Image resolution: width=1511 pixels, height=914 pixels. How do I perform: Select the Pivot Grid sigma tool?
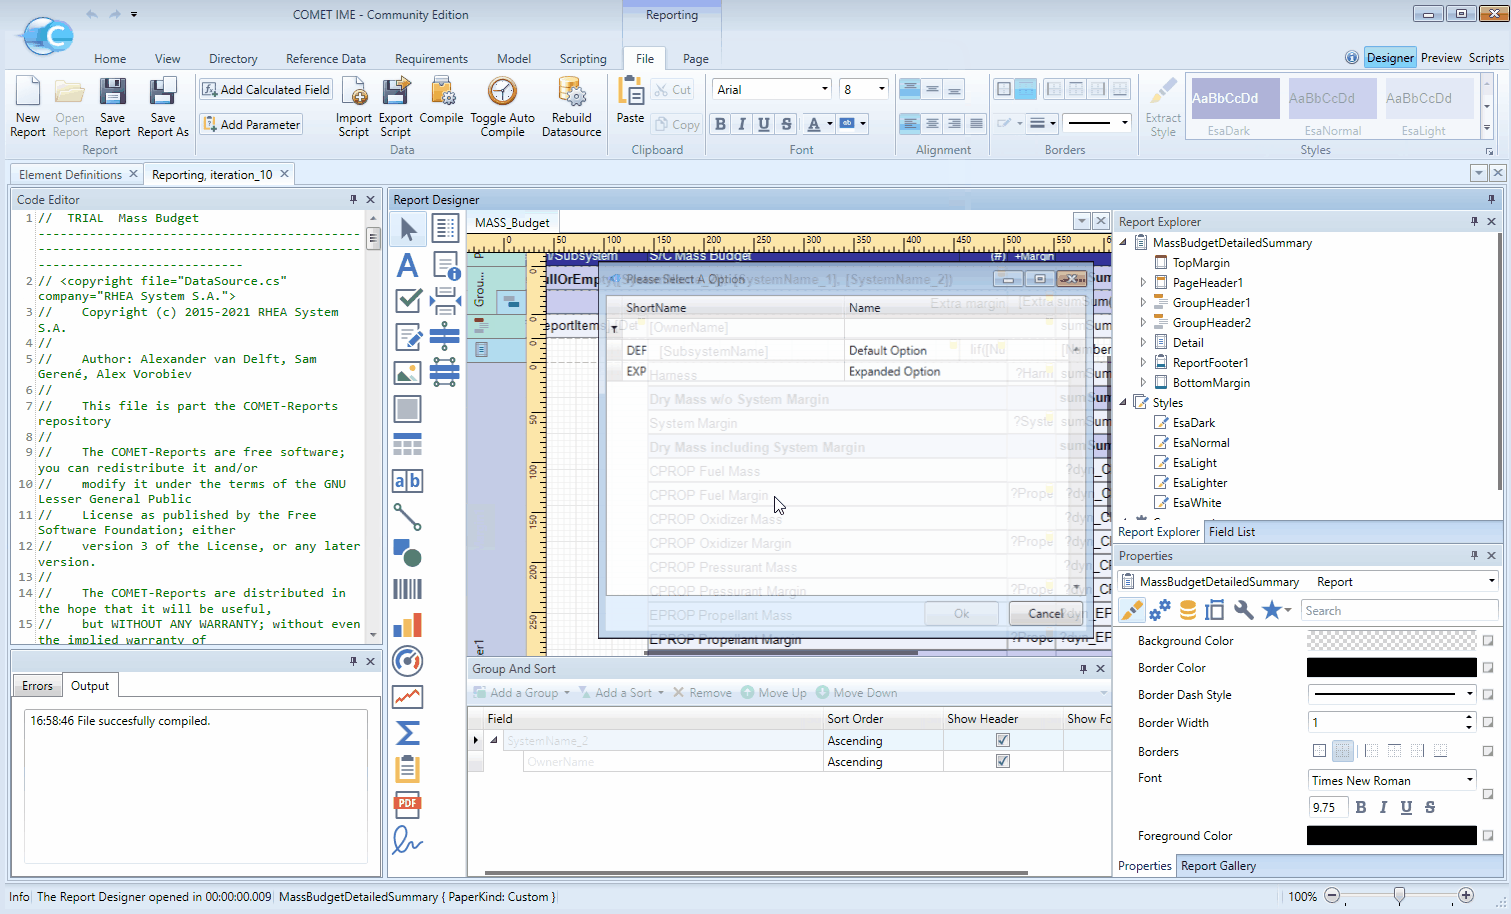tap(408, 733)
